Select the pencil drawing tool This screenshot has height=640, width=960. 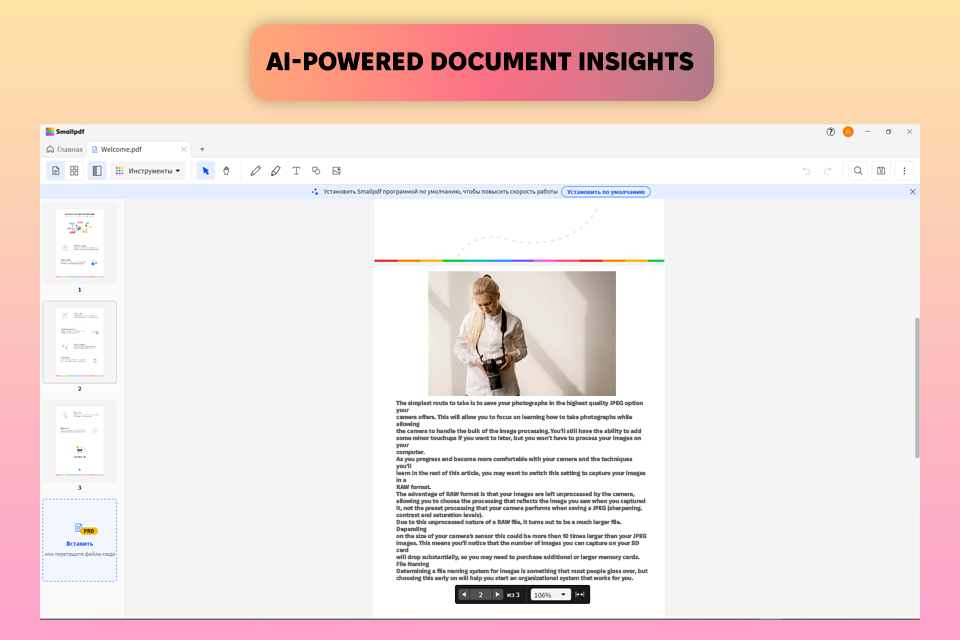[x=255, y=171]
